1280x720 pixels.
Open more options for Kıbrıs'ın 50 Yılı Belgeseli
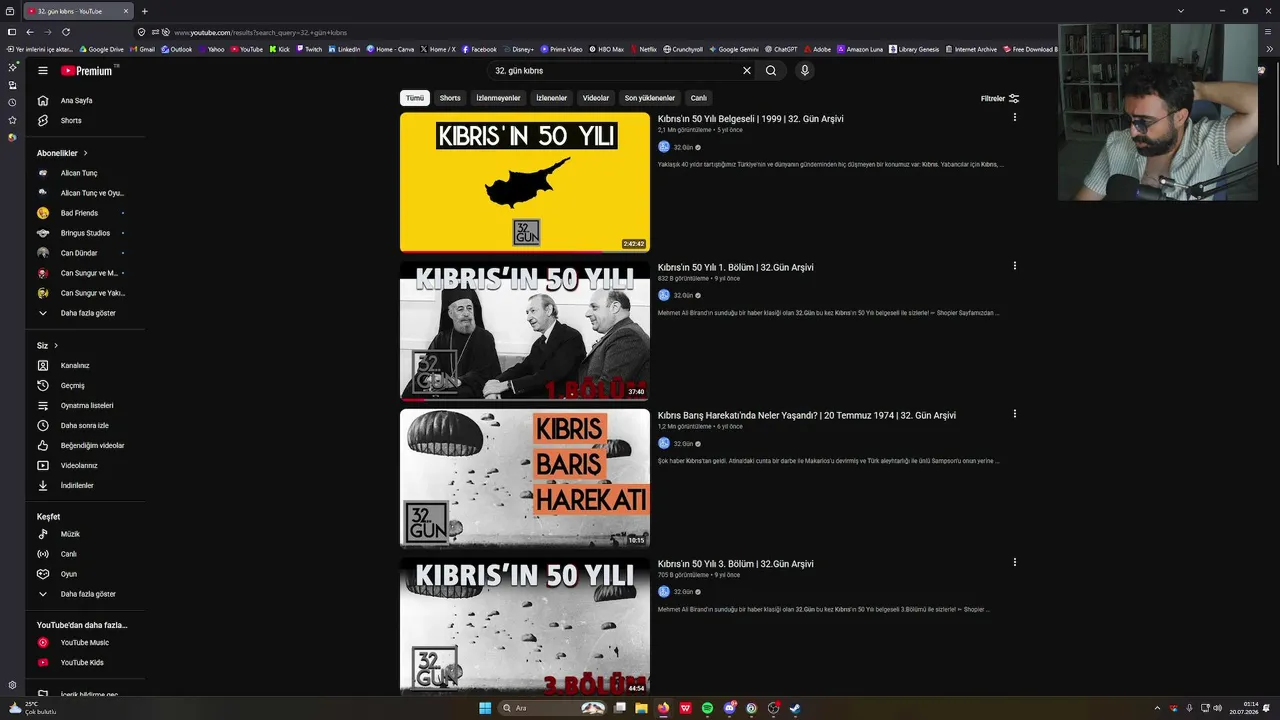coord(1014,117)
